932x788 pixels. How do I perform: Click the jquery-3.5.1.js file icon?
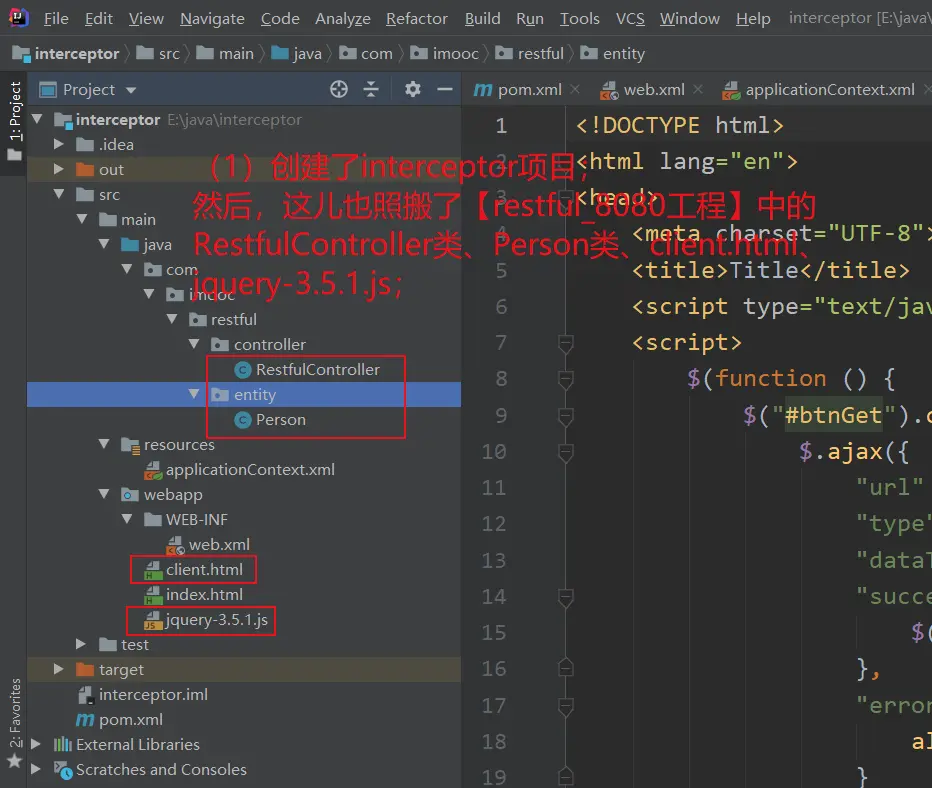tap(153, 621)
